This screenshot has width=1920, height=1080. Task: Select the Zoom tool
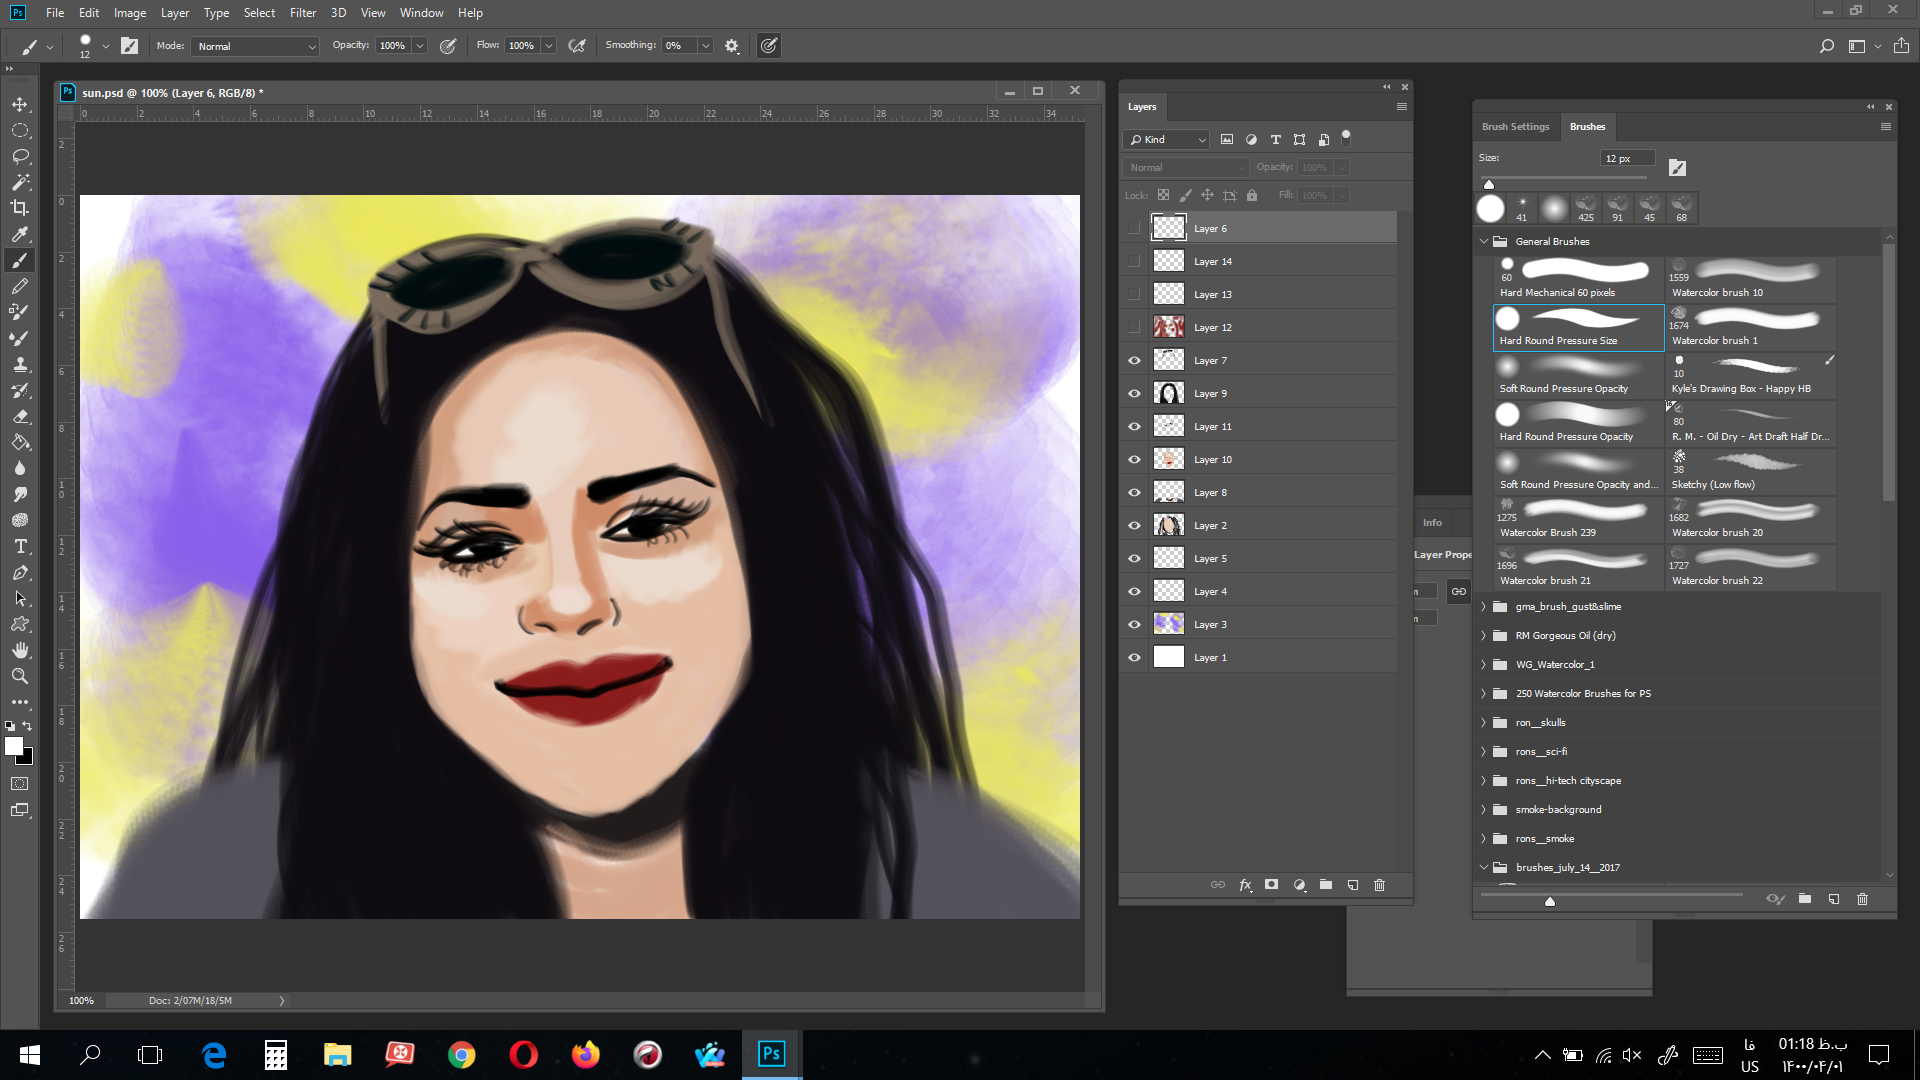pyautogui.click(x=20, y=676)
